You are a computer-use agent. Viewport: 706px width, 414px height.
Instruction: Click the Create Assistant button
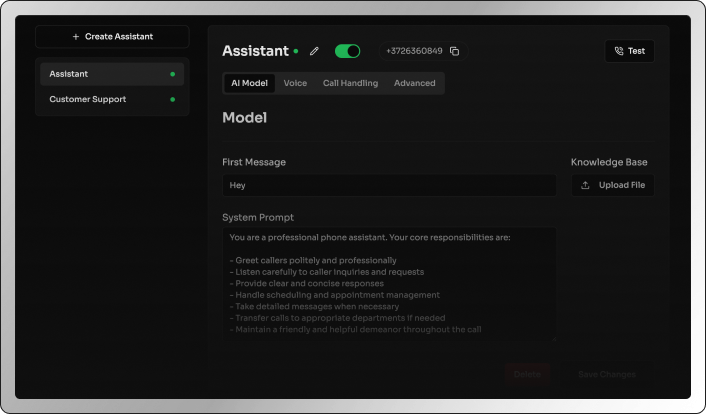coord(112,36)
